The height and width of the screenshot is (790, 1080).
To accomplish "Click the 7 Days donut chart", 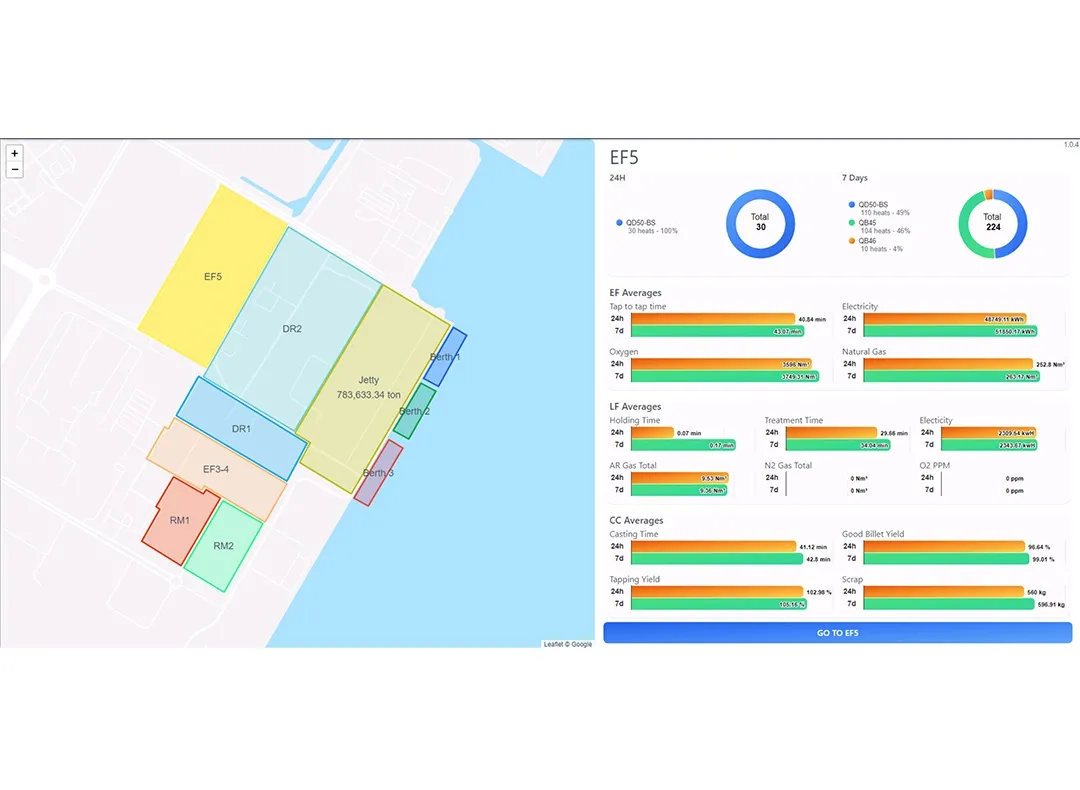I will (992, 222).
